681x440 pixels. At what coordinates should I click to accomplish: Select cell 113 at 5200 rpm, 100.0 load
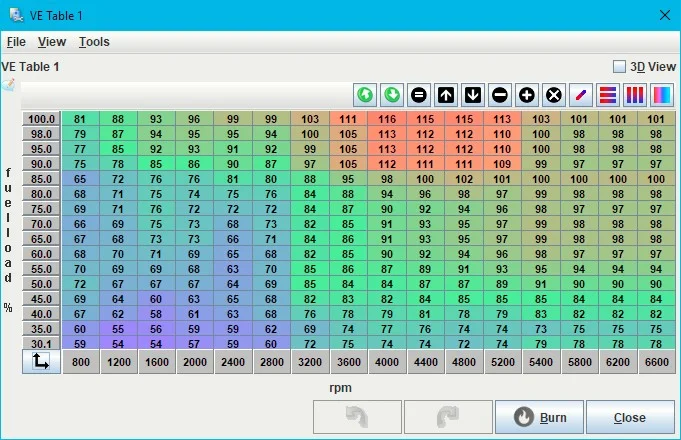pyautogui.click(x=502, y=119)
